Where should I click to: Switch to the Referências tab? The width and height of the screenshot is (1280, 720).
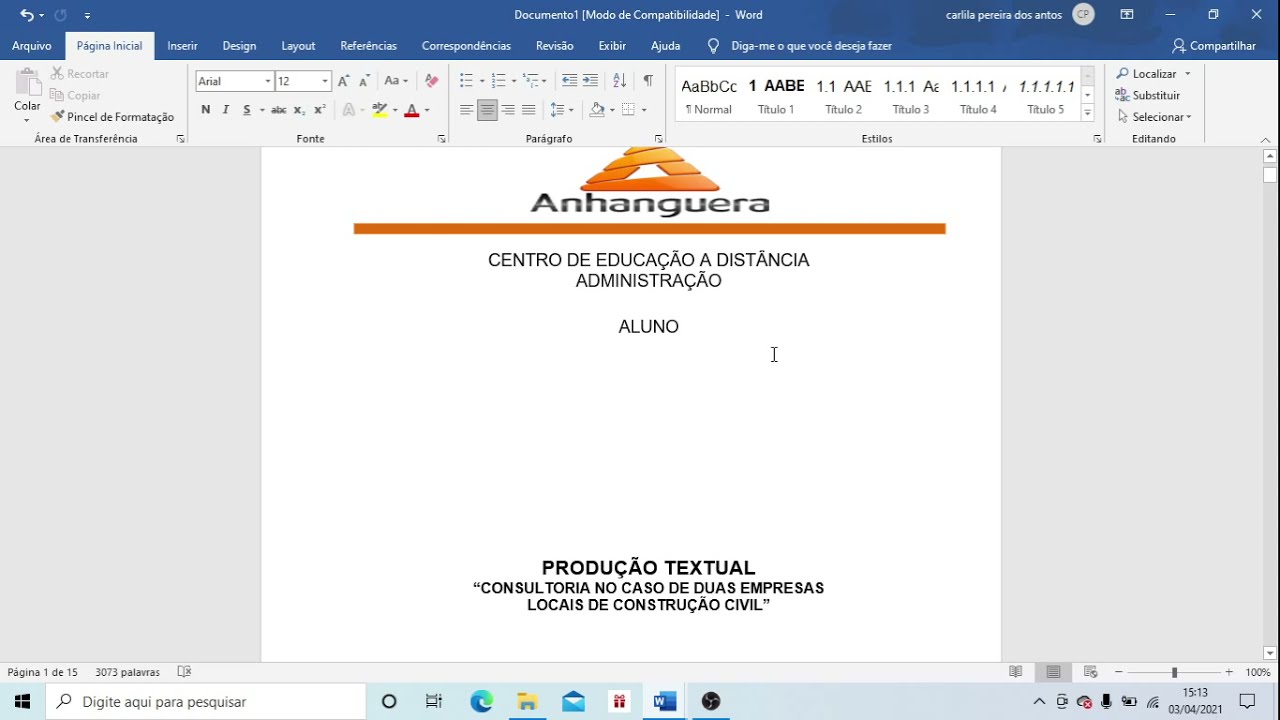(368, 46)
